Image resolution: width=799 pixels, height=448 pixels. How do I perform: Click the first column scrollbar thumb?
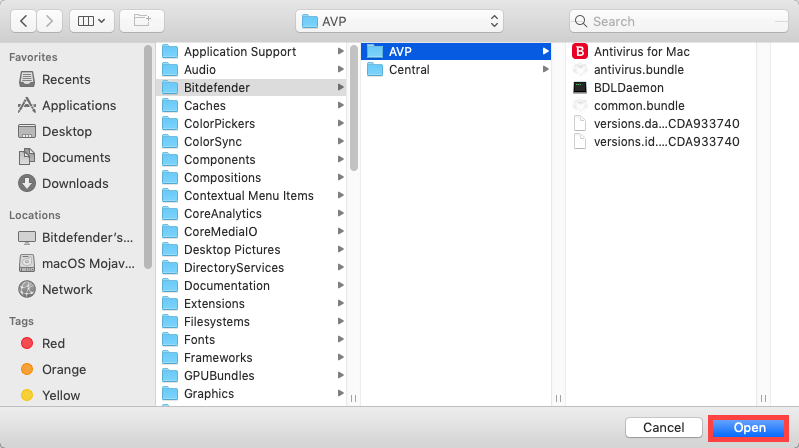click(x=354, y=108)
